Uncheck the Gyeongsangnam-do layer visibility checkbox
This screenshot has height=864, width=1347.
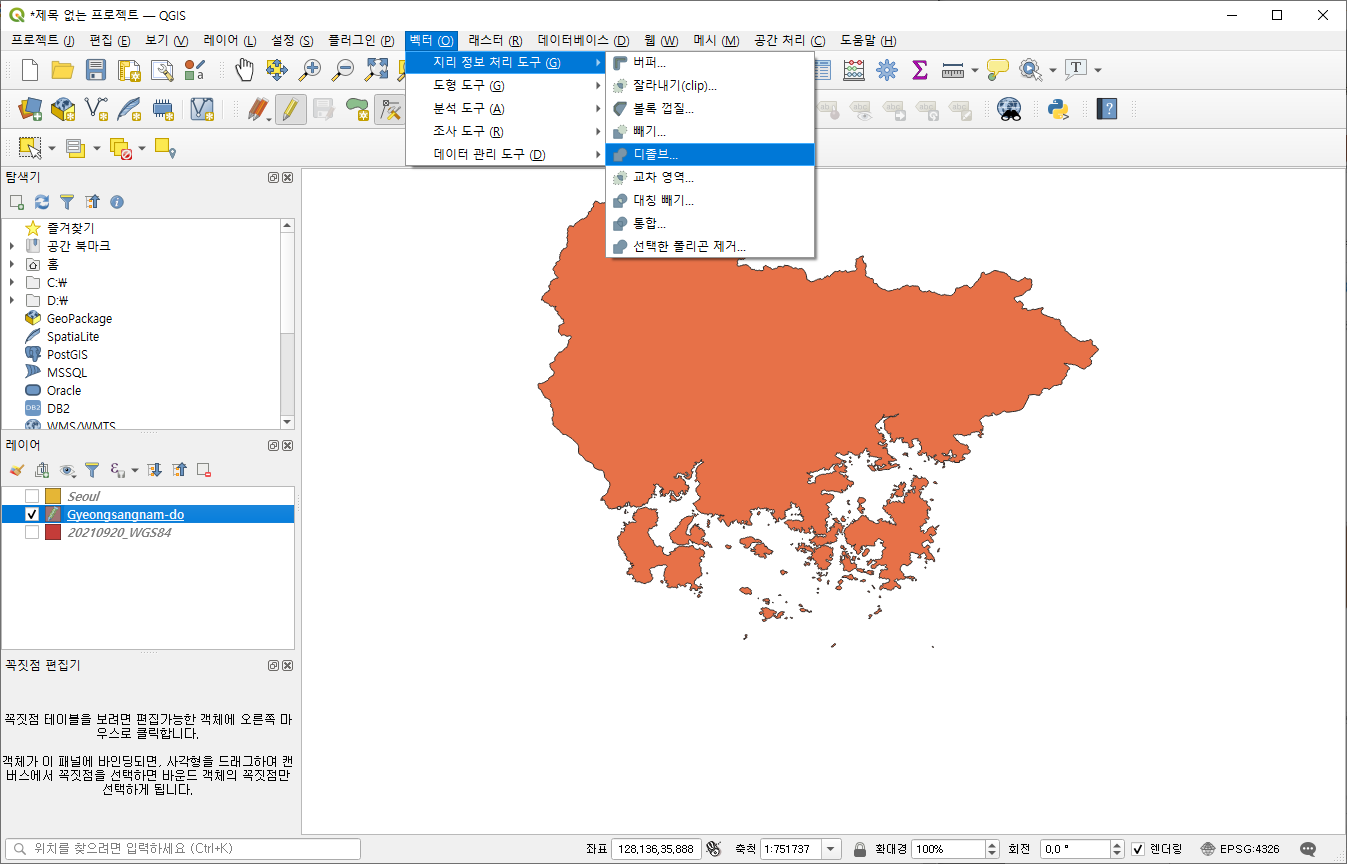[32, 514]
